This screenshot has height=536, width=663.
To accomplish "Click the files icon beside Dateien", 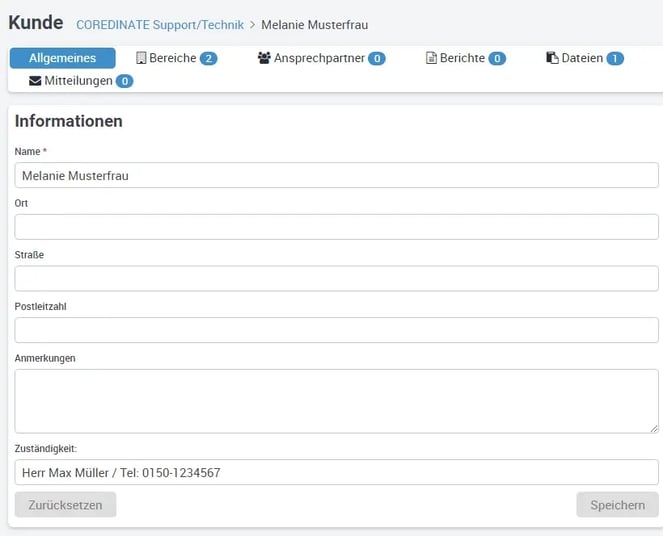I will 552,58.
